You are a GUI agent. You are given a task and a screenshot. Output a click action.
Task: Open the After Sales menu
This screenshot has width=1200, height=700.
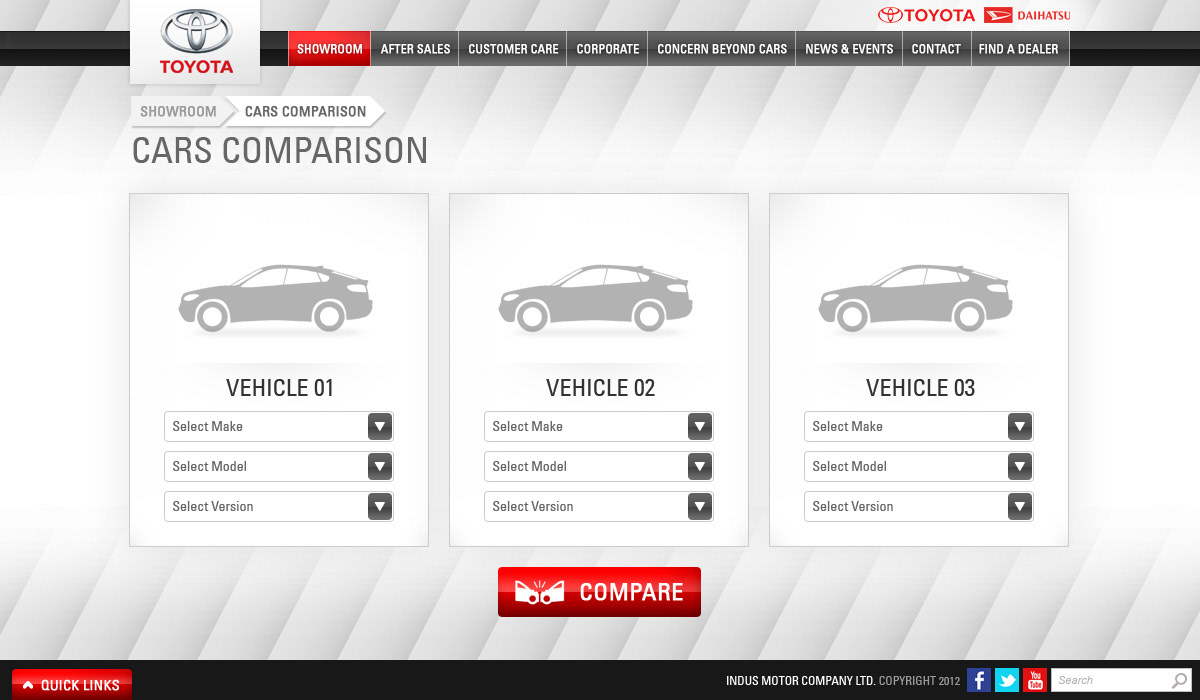[415, 49]
